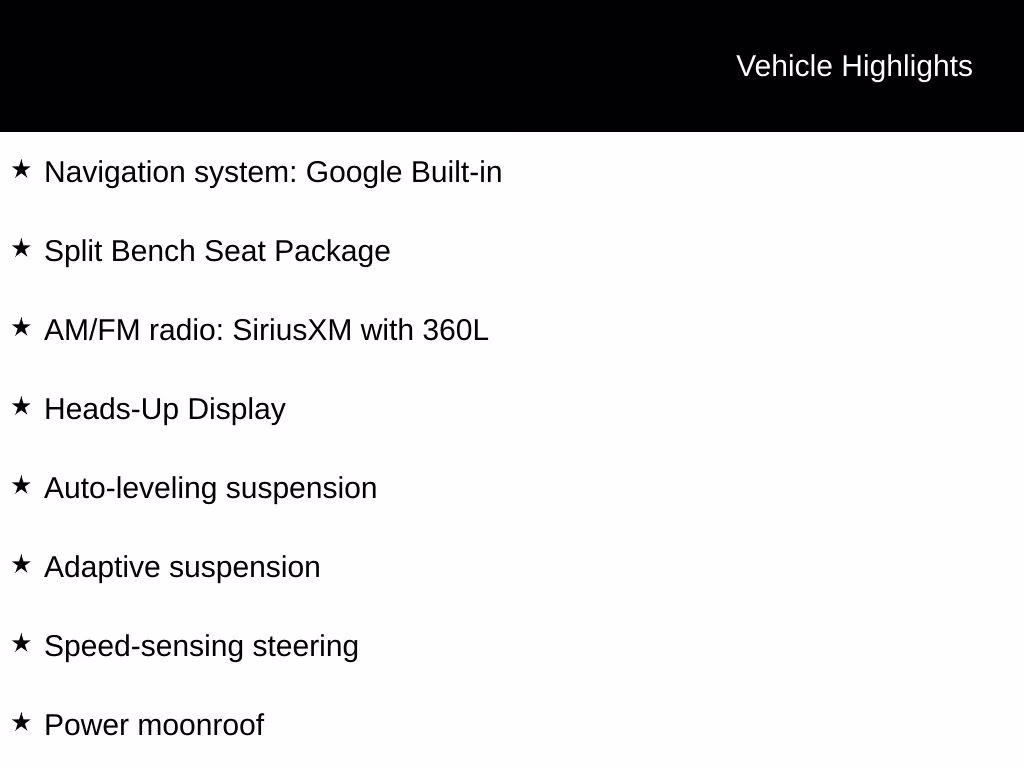
Task: Select the Speed-sensing steering entry
Action: (x=202, y=647)
